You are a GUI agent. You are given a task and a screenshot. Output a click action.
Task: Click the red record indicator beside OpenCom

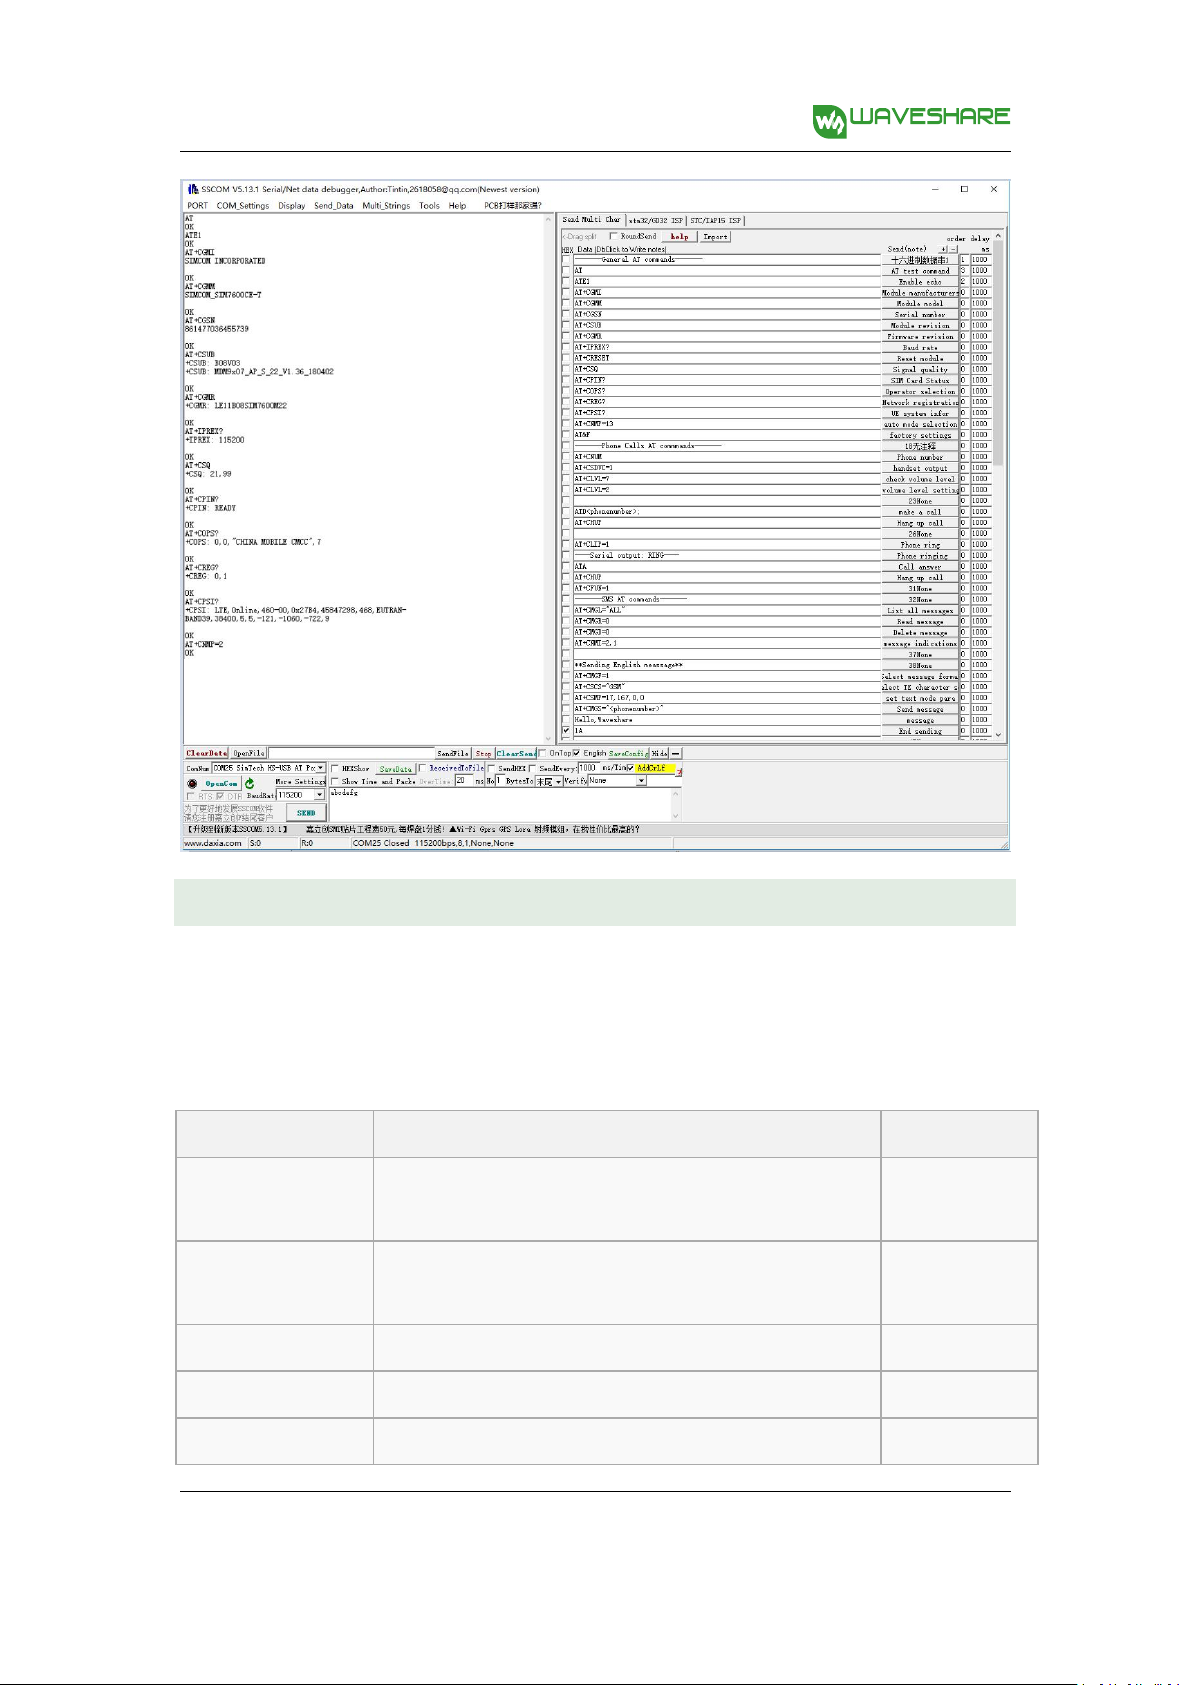192,783
